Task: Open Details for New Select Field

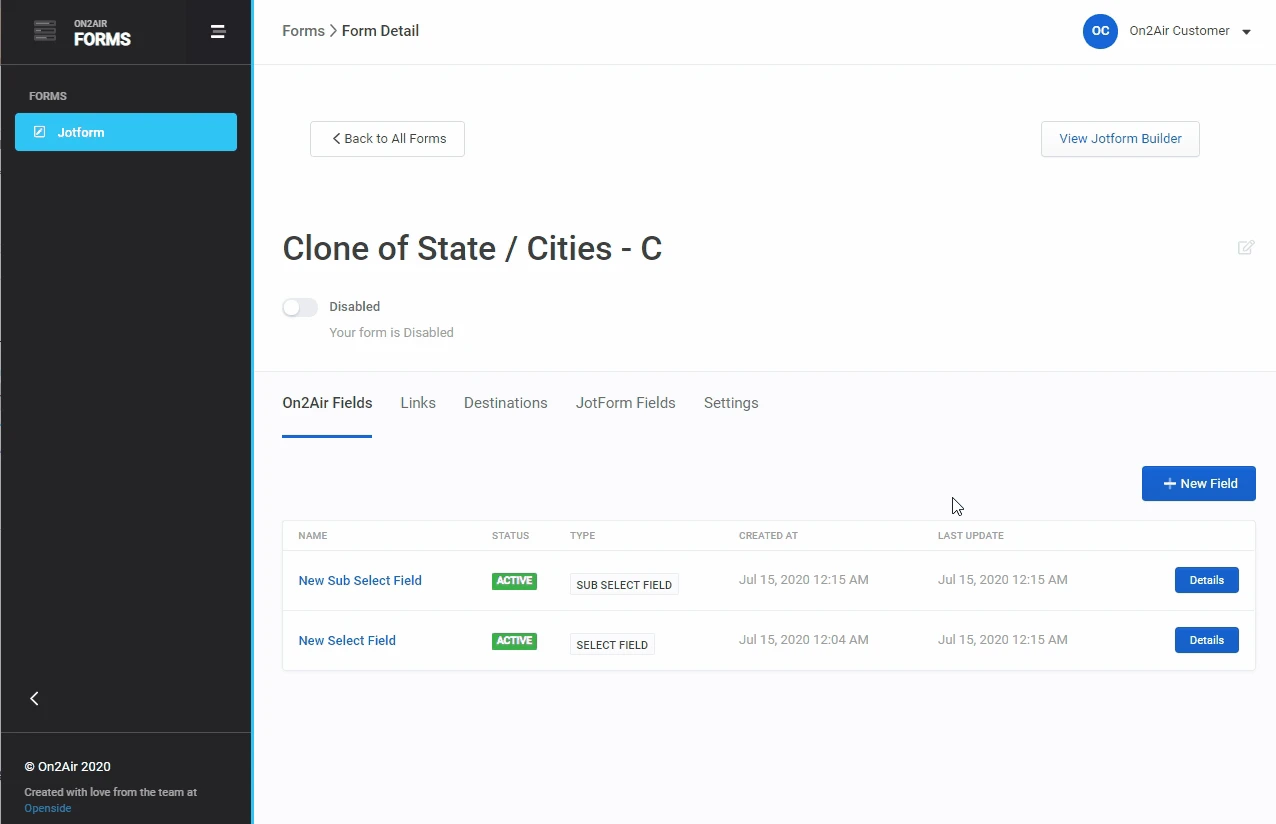Action: pyautogui.click(x=1206, y=640)
